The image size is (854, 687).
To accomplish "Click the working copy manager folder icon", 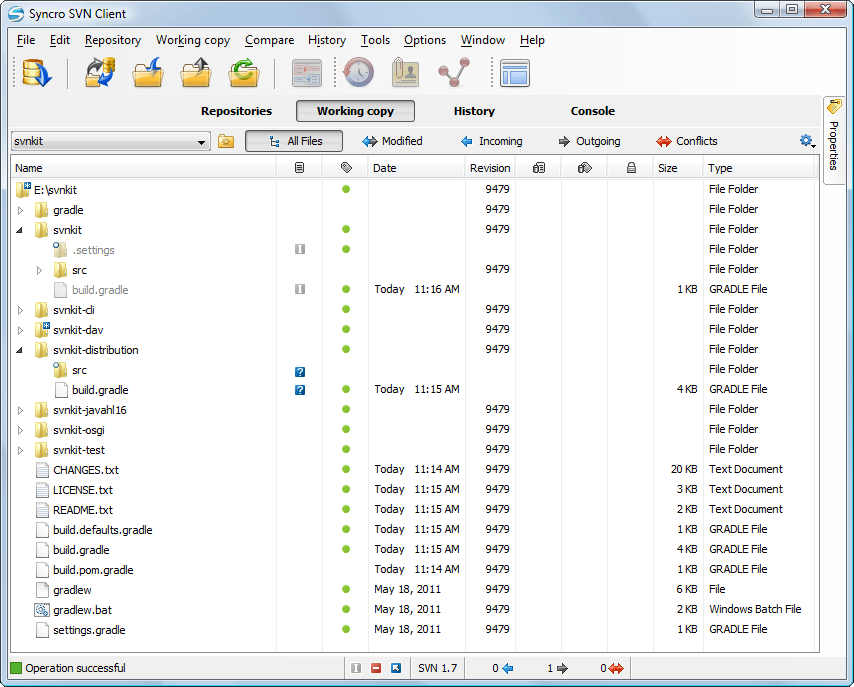I will coord(226,142).
